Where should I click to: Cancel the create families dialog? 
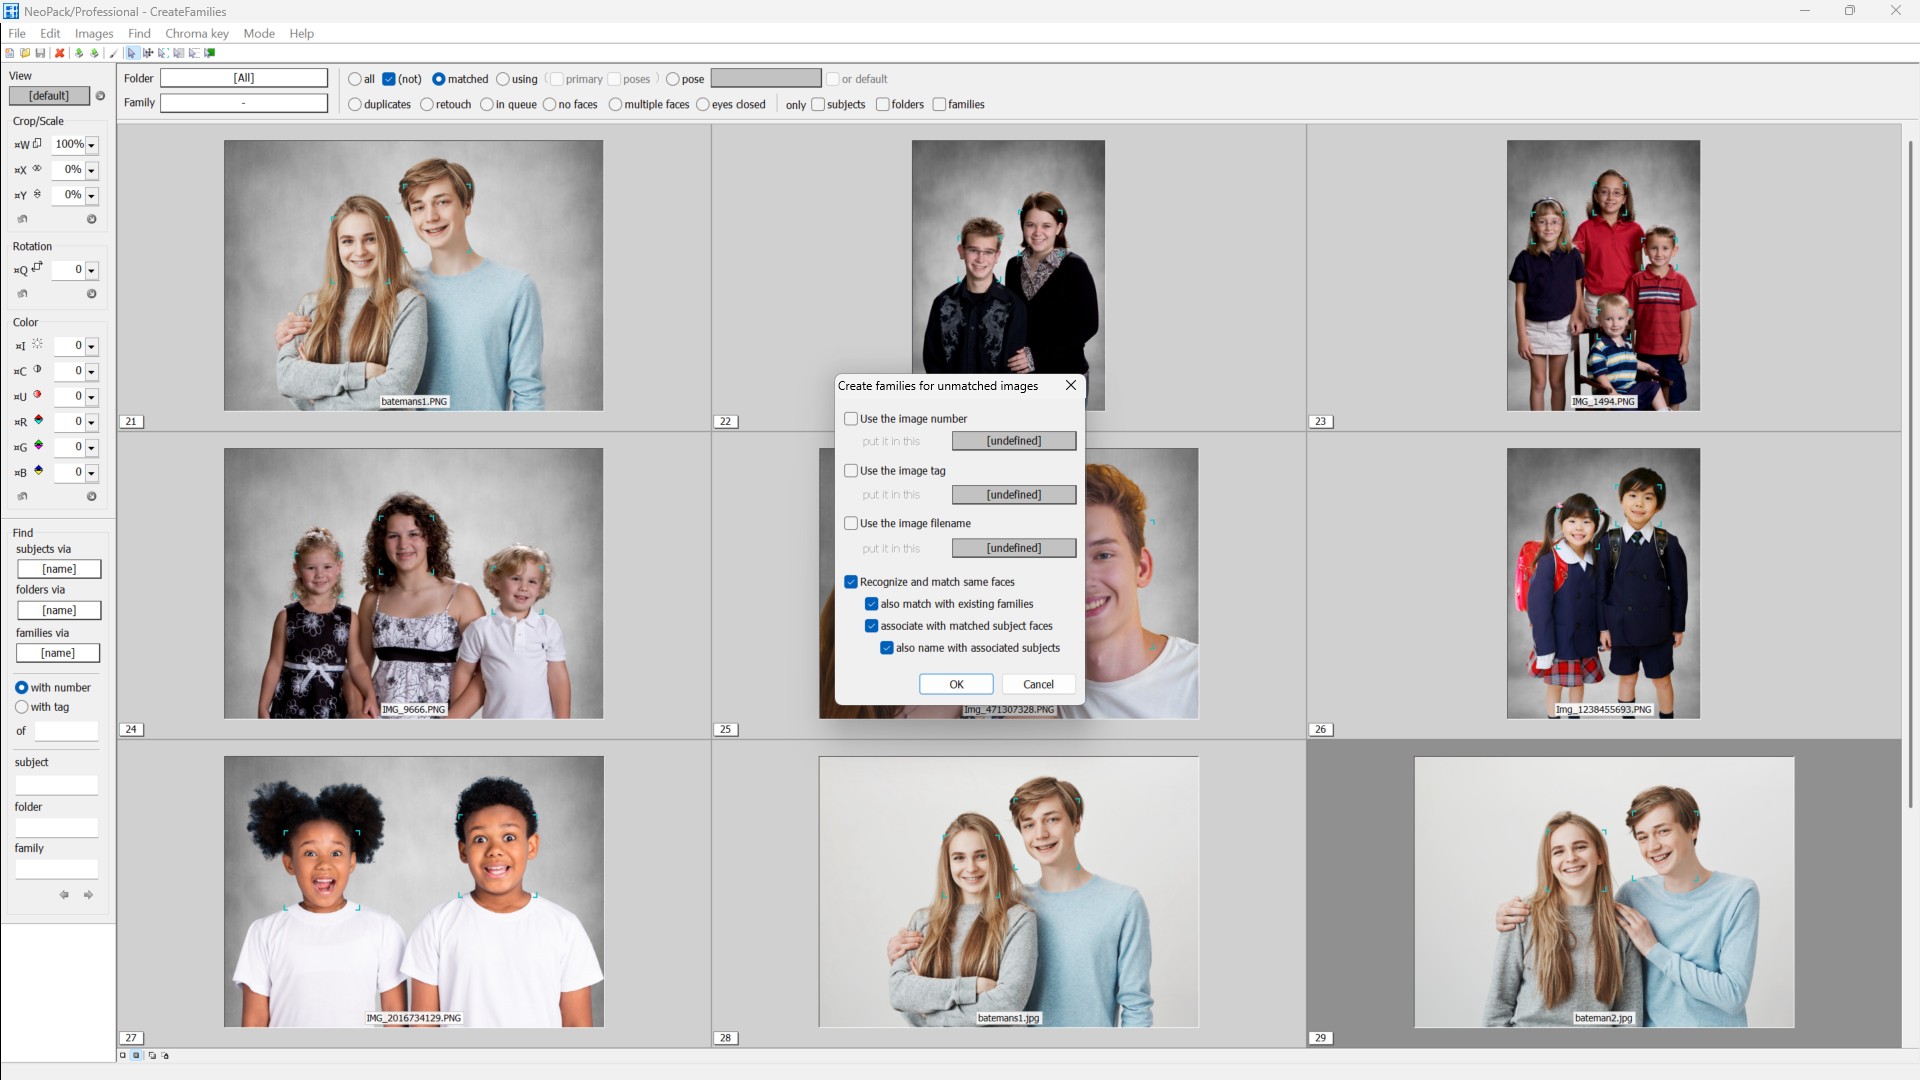1038,684
